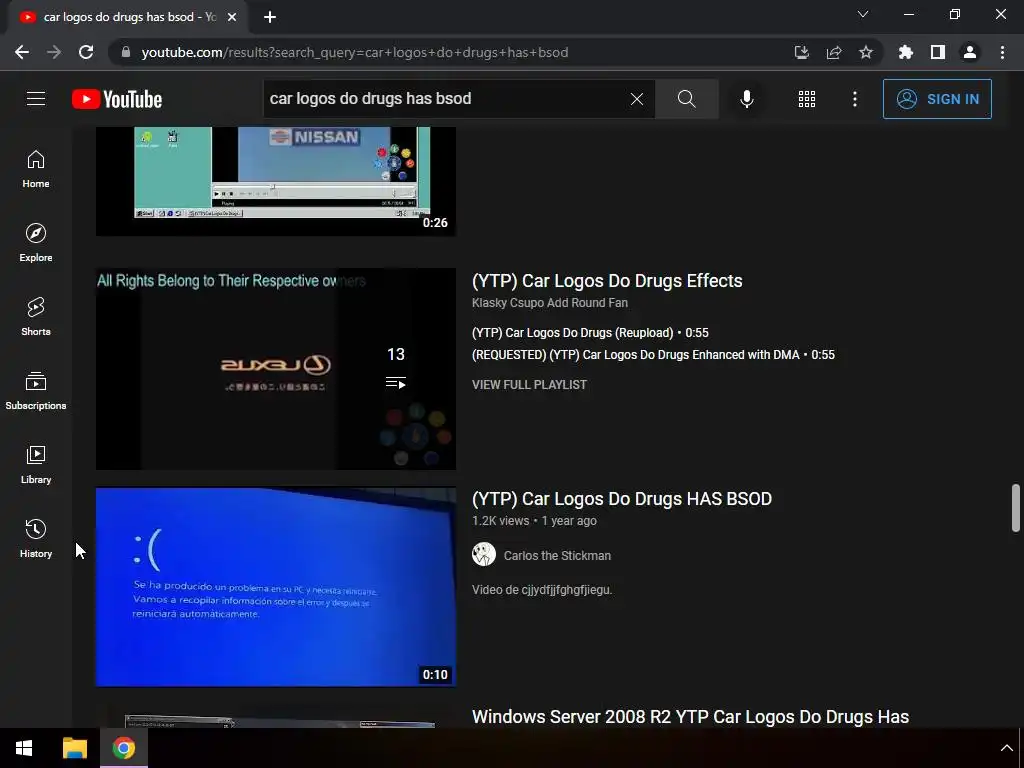Viewport: 1024px width, 768px height.
Task: Click VIEW FULL PLAYLIST
Action: (529, 385)
